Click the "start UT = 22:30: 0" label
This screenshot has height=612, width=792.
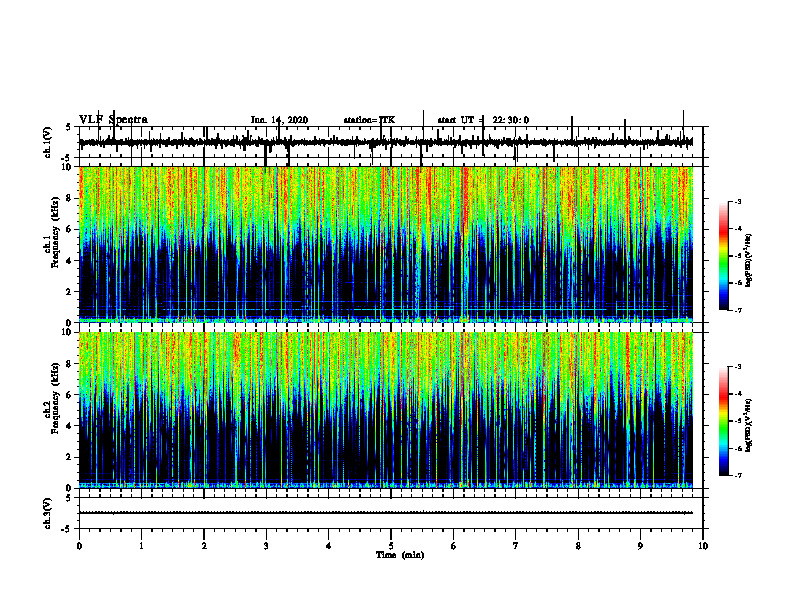pos(483,120)
